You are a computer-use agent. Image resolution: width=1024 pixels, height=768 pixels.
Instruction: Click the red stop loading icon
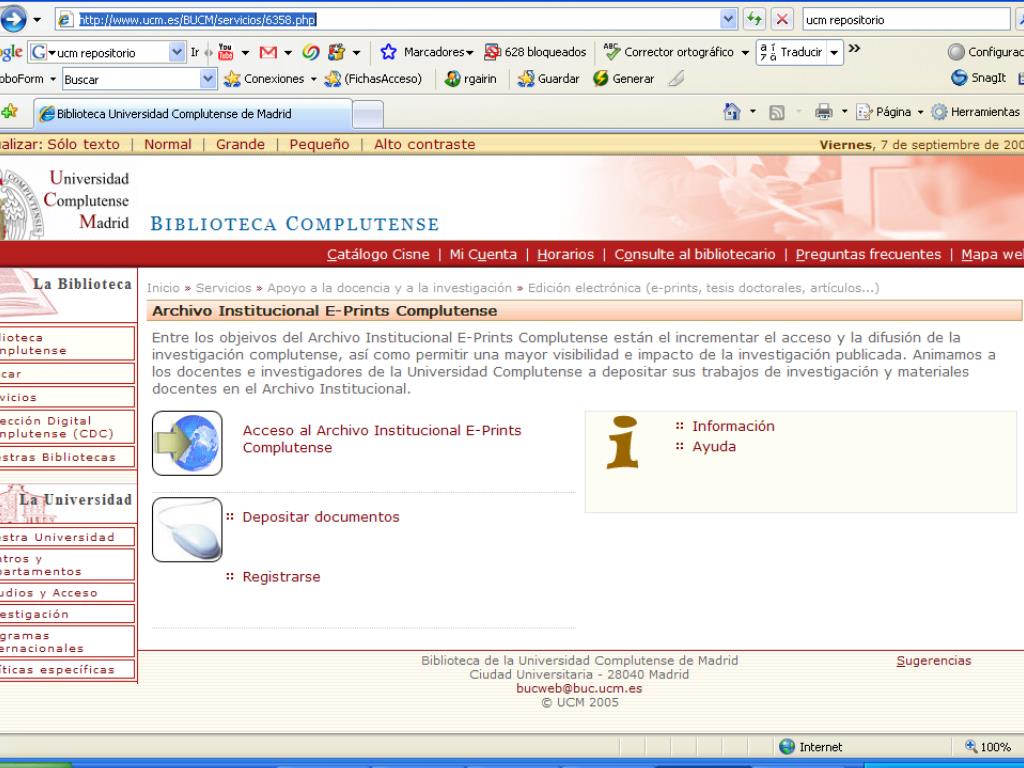(782, 20)
